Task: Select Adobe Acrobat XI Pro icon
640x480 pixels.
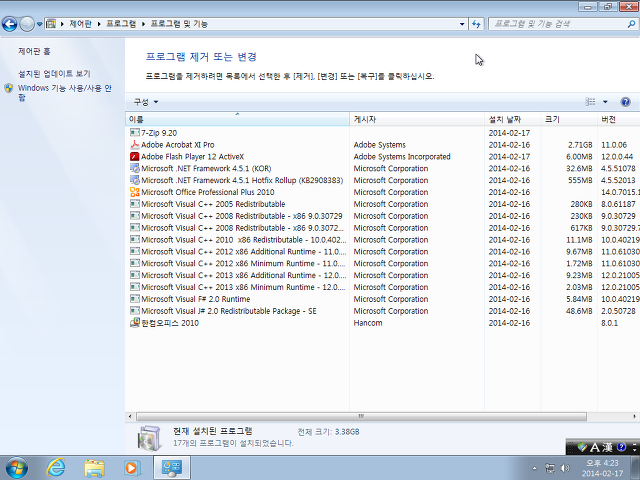Action: tap(134, 144)
